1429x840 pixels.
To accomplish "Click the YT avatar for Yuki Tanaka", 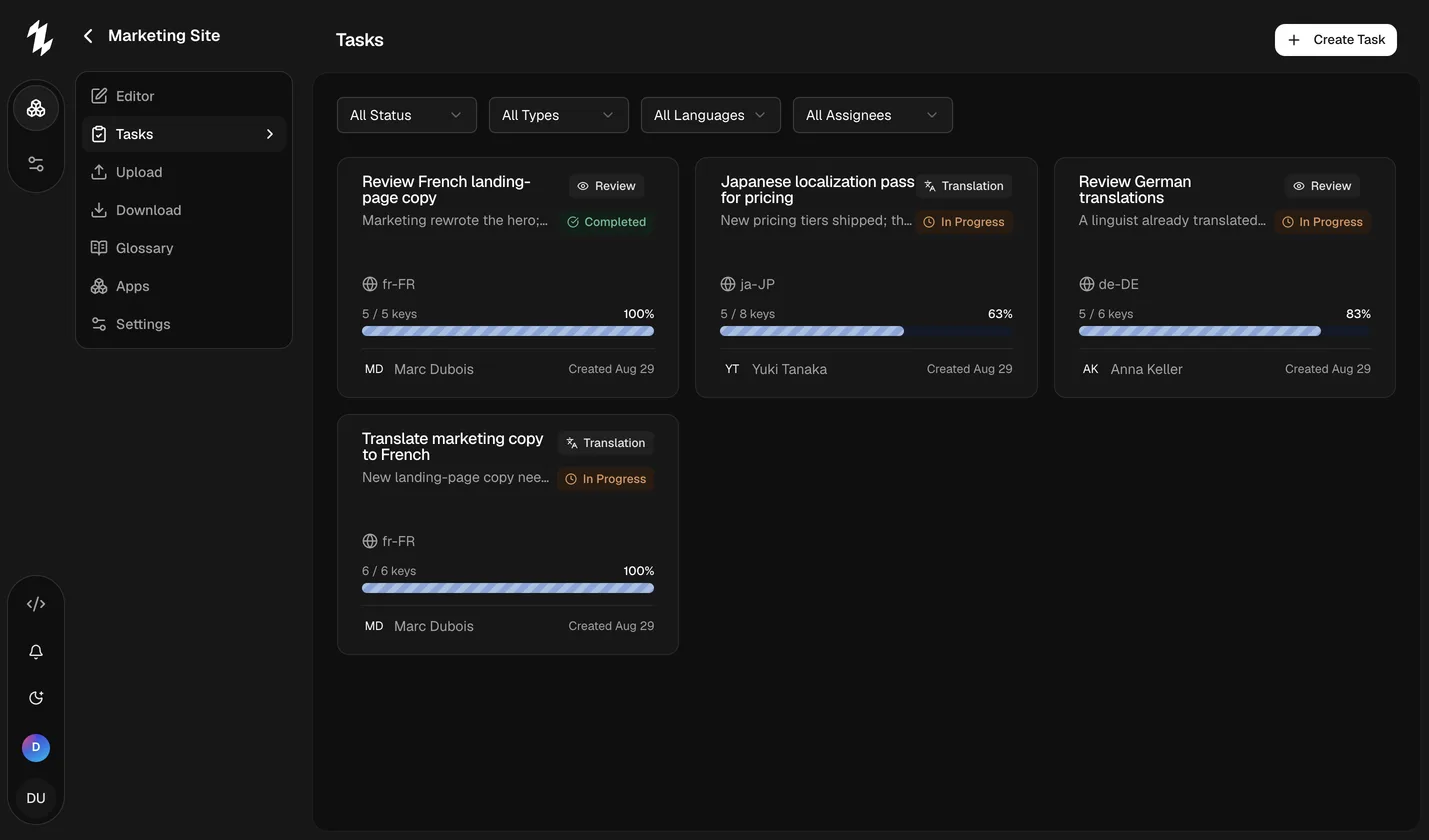I will tap(732, 369).
